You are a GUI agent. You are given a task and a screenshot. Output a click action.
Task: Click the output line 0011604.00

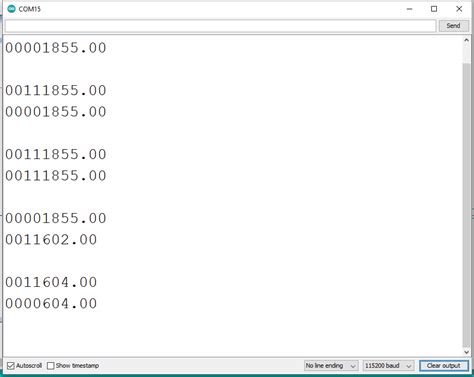[x=51, y=282]
